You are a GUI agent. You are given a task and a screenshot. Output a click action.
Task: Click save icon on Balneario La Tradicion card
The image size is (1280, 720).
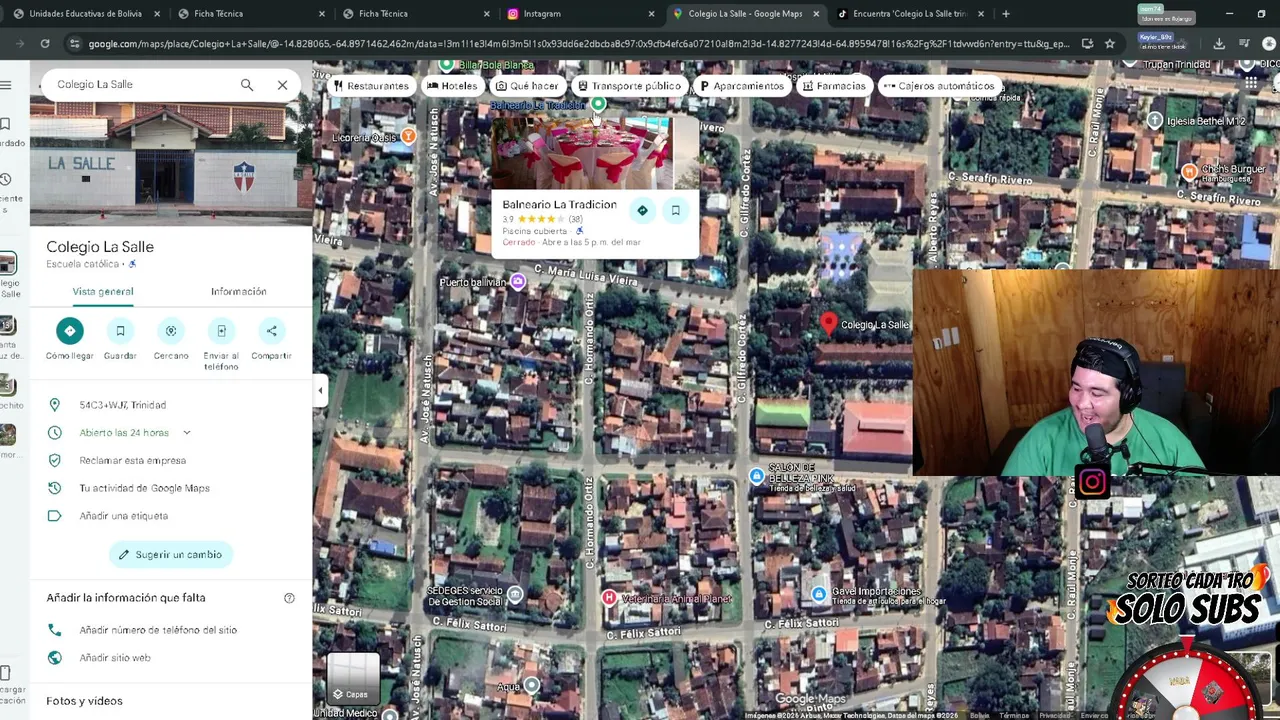click(x=676, y=210)
